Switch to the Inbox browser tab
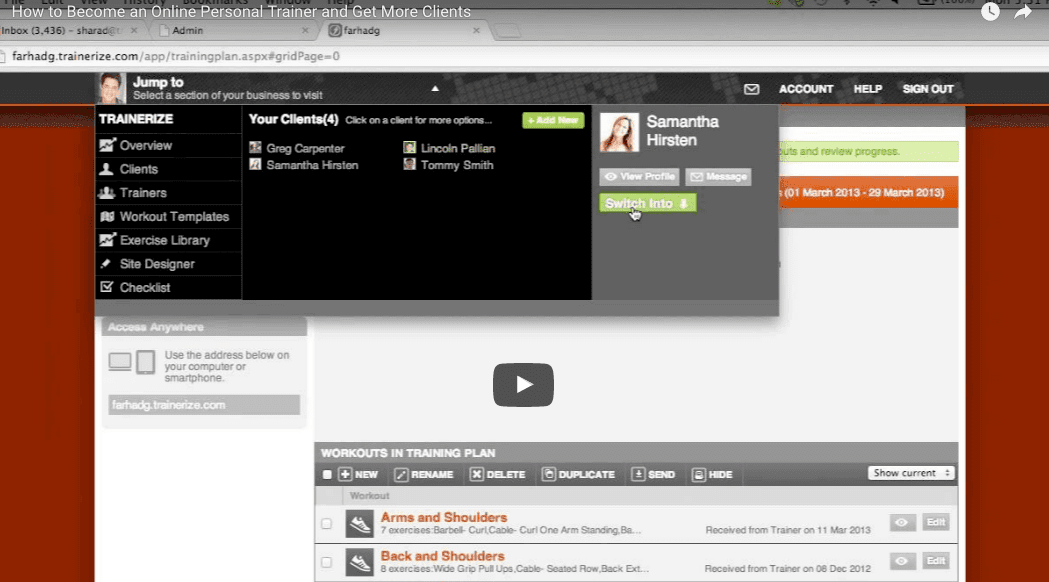Viewport: 1049px width, 582px height. (69, 31)
